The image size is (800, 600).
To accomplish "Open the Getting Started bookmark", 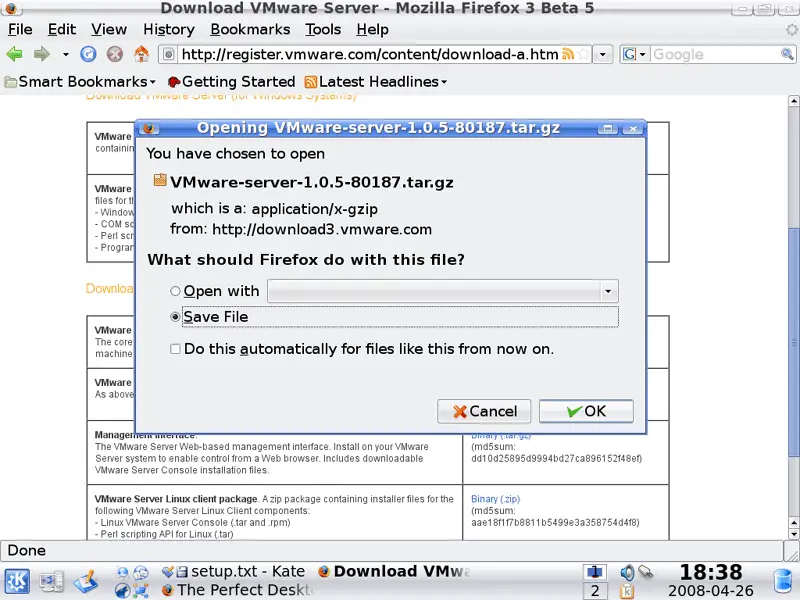I will [232, 82].
